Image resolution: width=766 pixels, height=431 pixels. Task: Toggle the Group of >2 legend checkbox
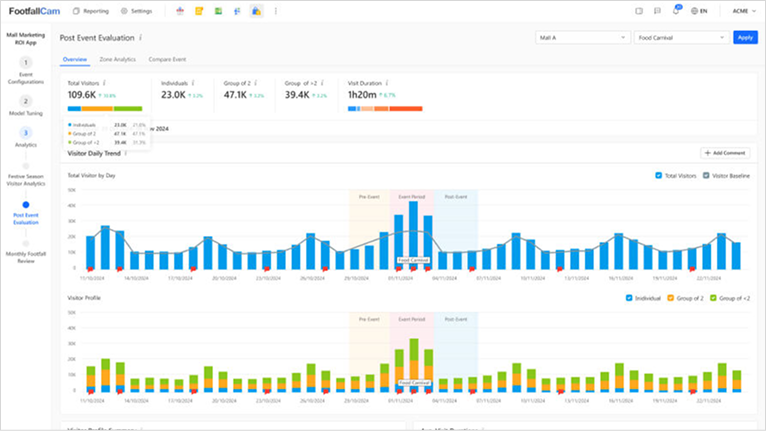[713, 298]
